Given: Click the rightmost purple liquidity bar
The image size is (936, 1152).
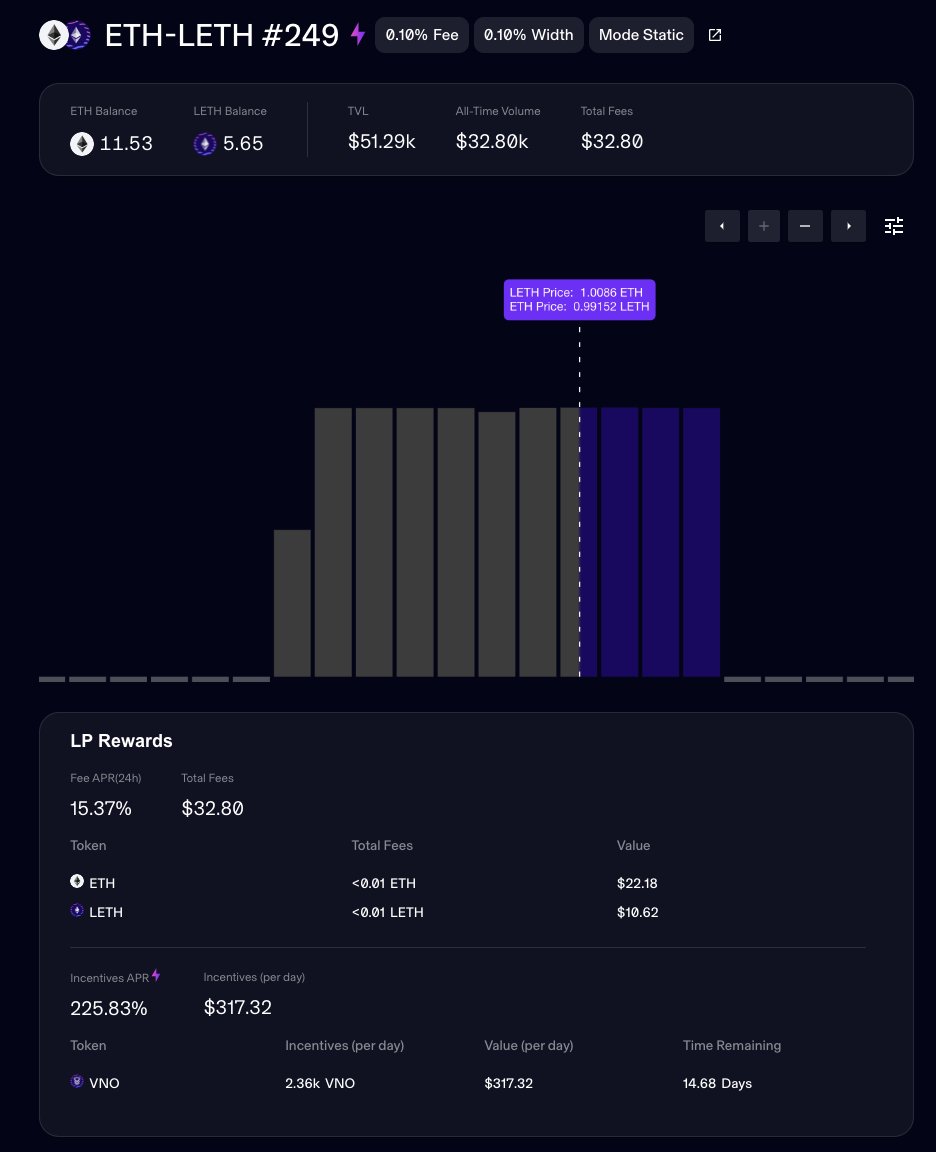Looking at the screenshot, I should pyautogui.click(x=702, y=542).
